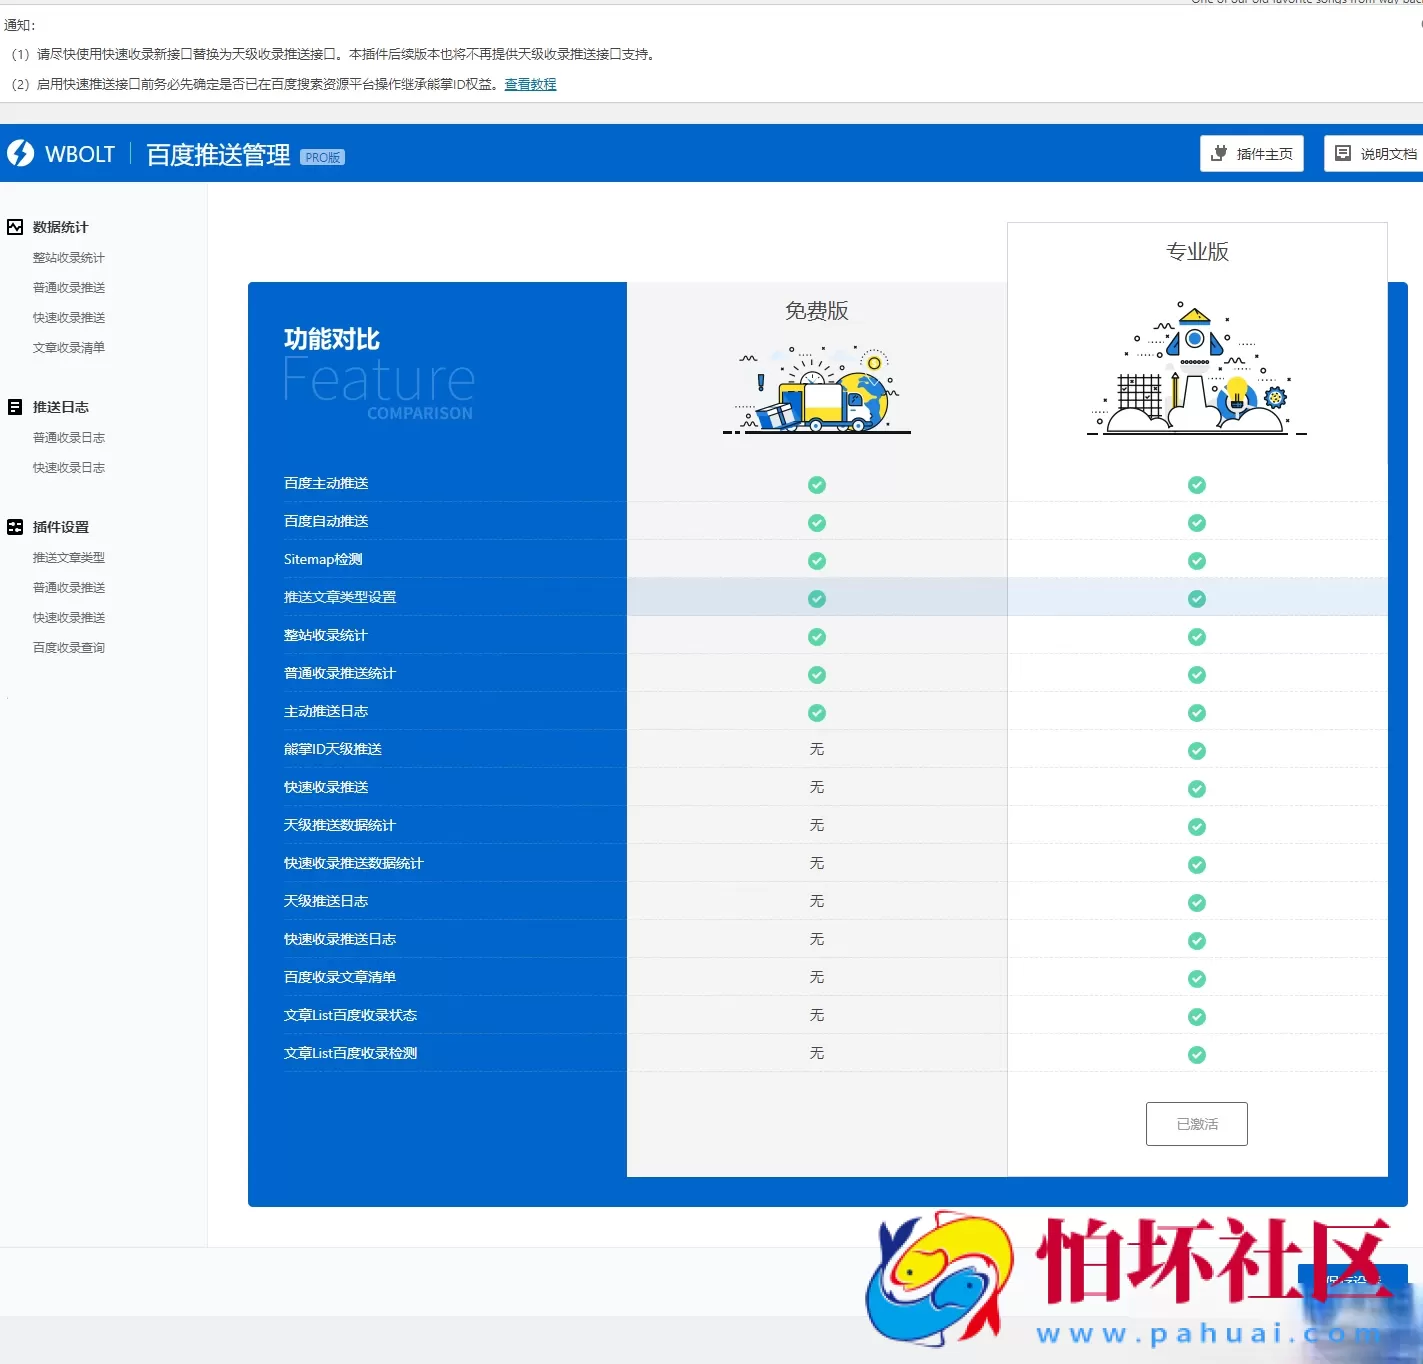Expand the 插件设置 sidebar section
The height and width of the screenshot is (1364, 1423).
click(60, 526)
